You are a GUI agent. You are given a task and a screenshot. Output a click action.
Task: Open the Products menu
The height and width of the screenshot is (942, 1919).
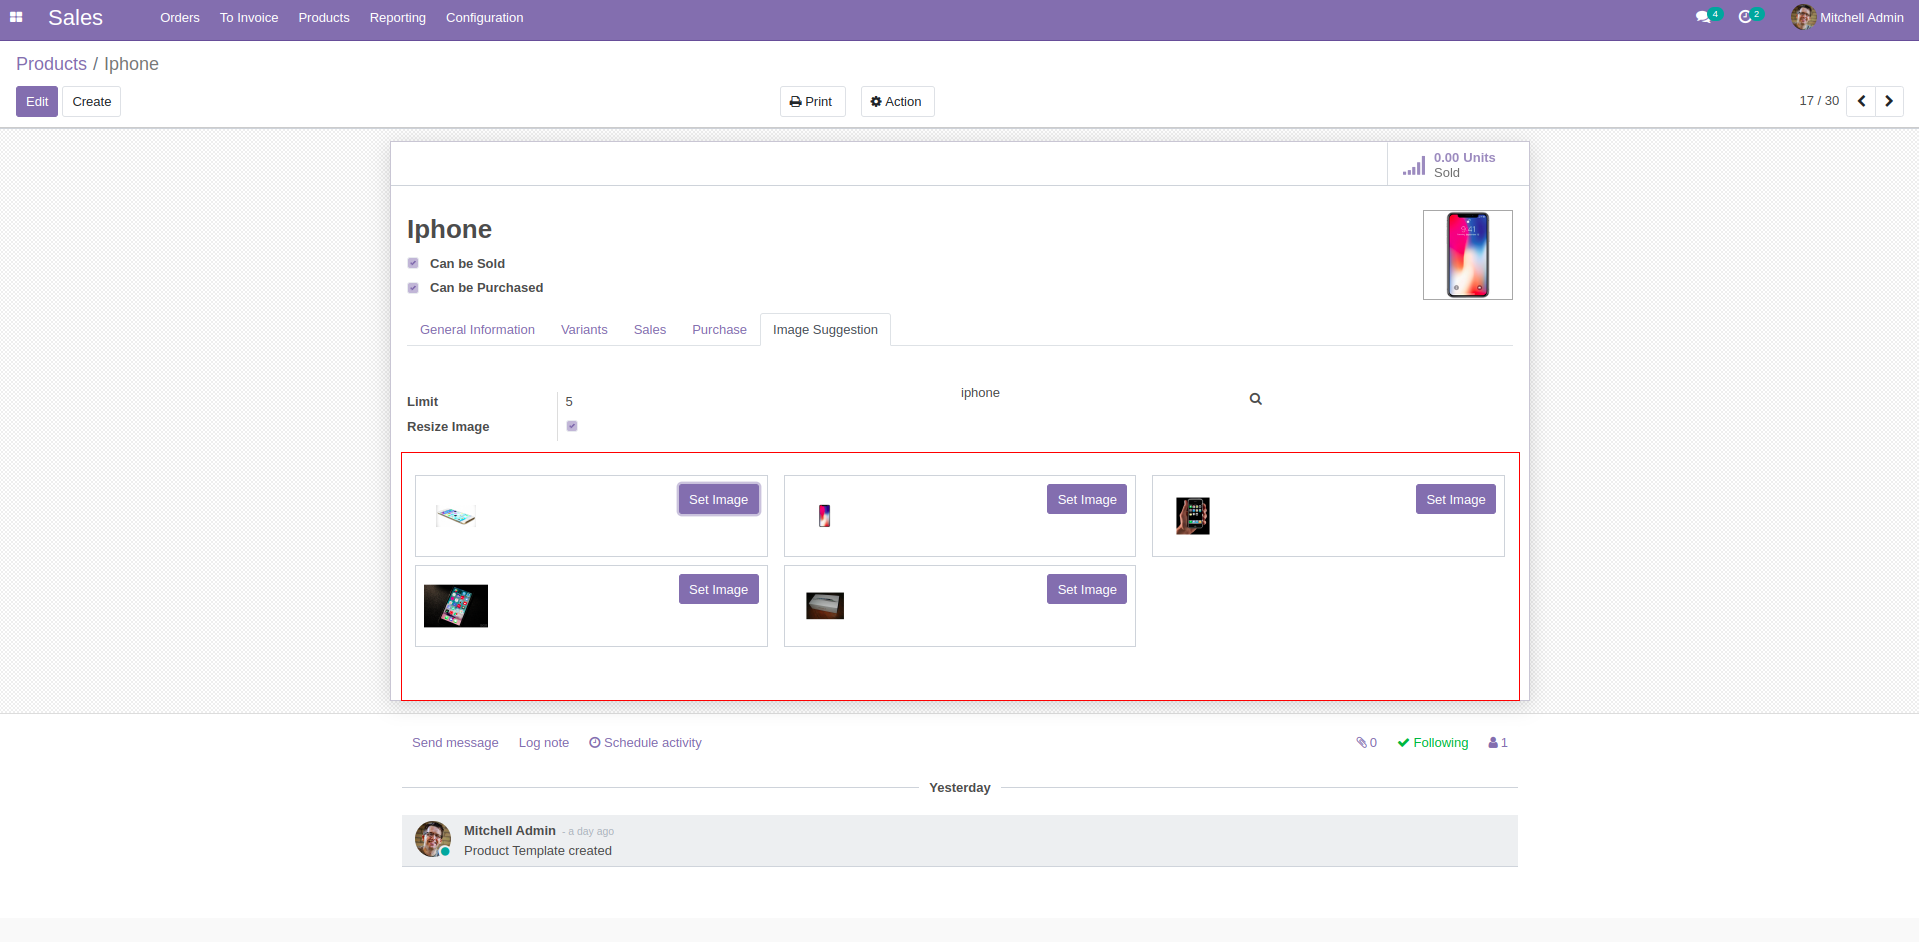[324, 18]
